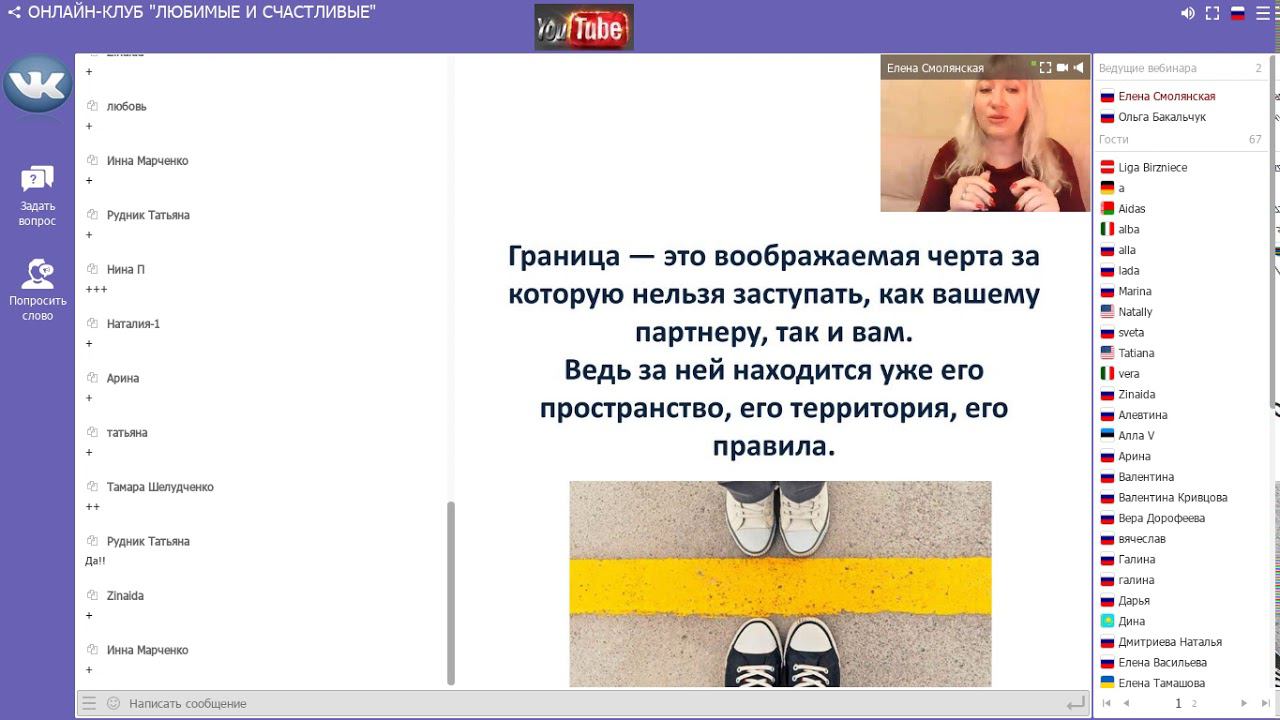This screenshot has height=720, width=1280.
Task: Click chat author Нина П
Action: [126, 270]
